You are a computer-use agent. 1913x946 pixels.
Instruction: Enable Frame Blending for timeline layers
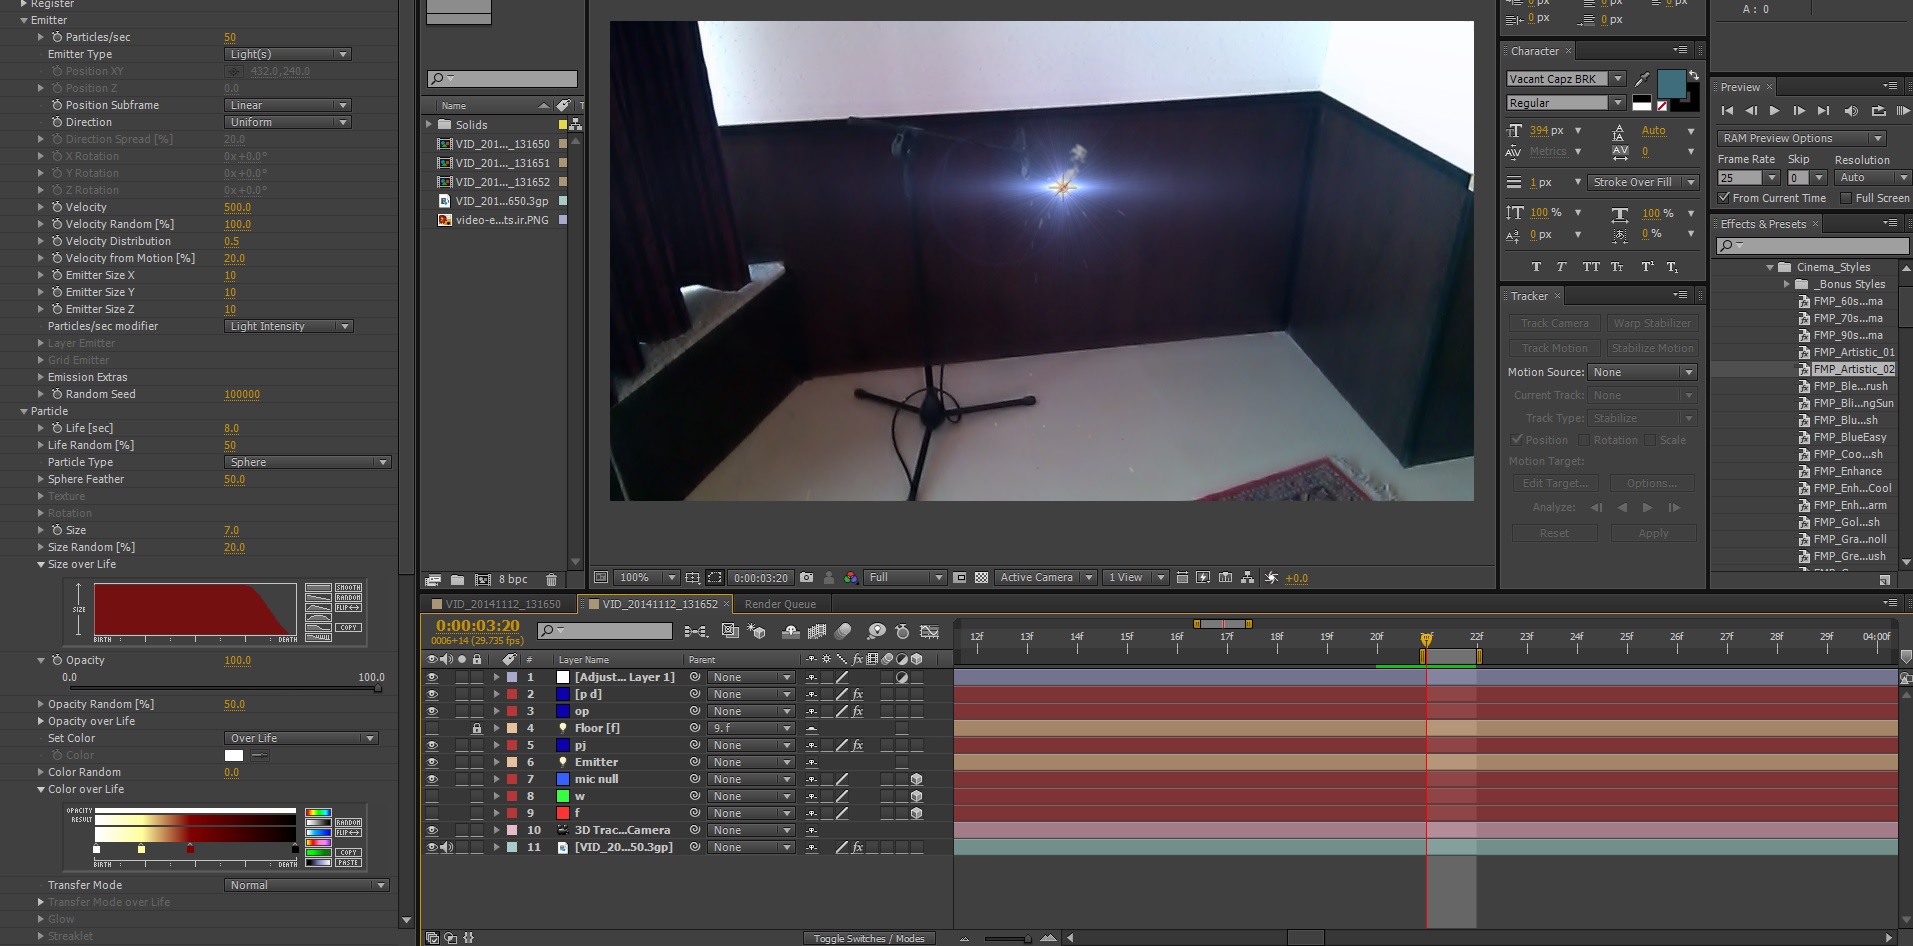tap(817, 631)
